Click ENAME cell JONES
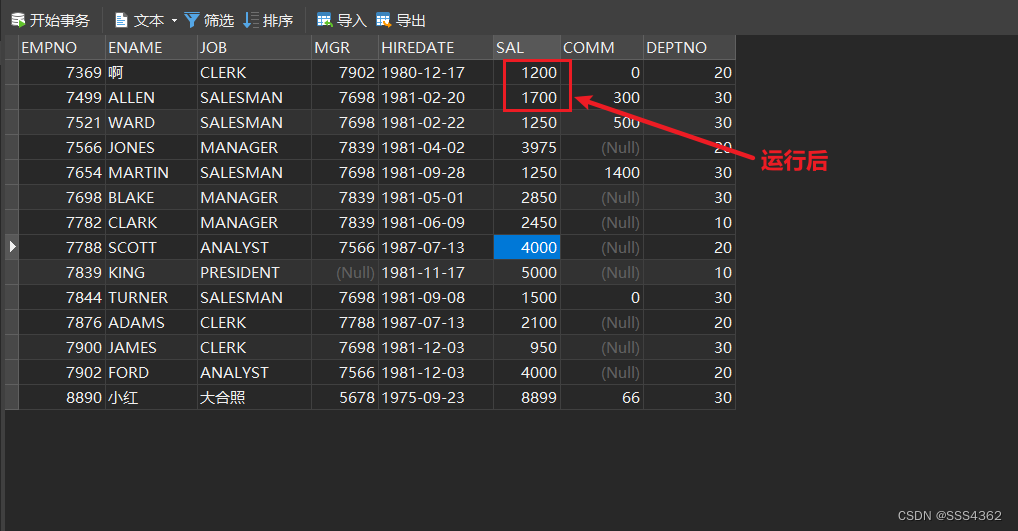 (x=151, y=147)
